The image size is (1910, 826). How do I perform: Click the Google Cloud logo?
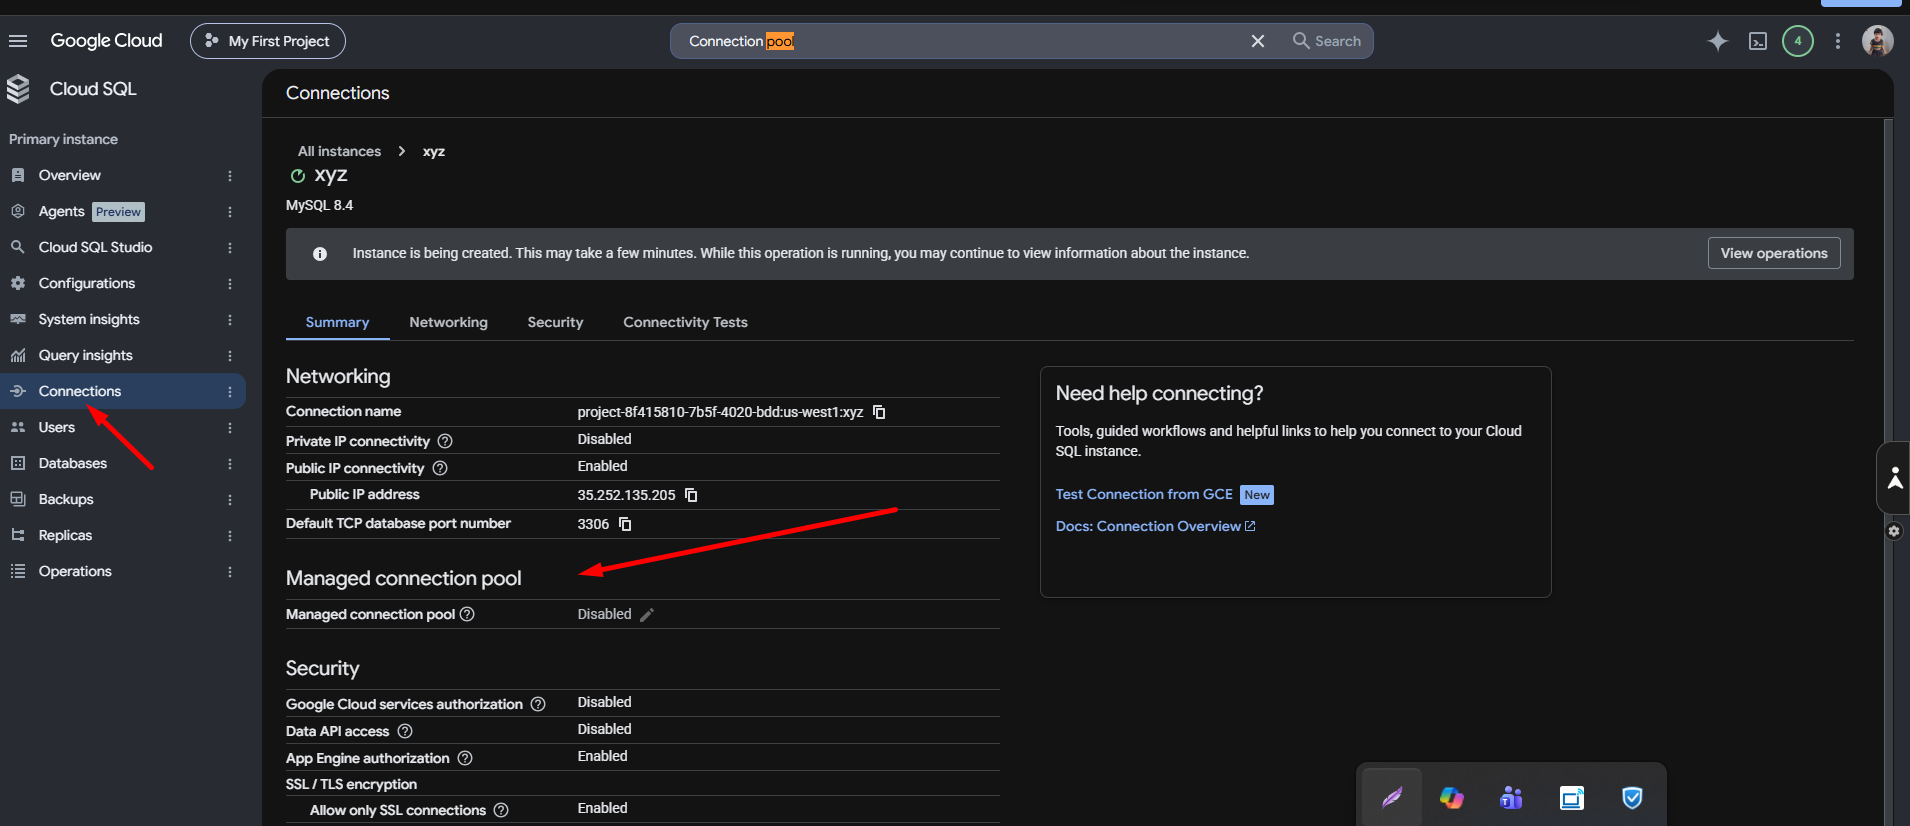click(x=106, y=41)
